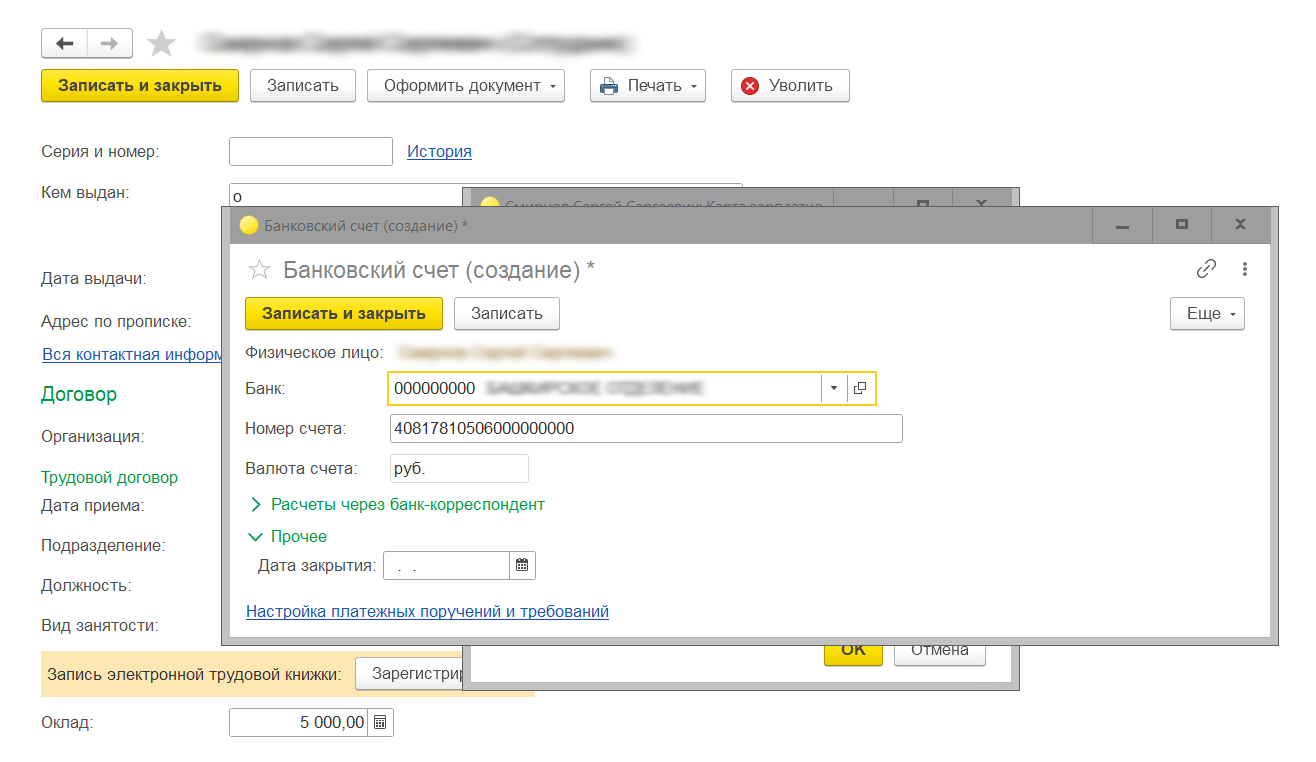1316x762 pixels.
Task: Open selected bank record from Банк field
Action: click(x=860, y=388)
